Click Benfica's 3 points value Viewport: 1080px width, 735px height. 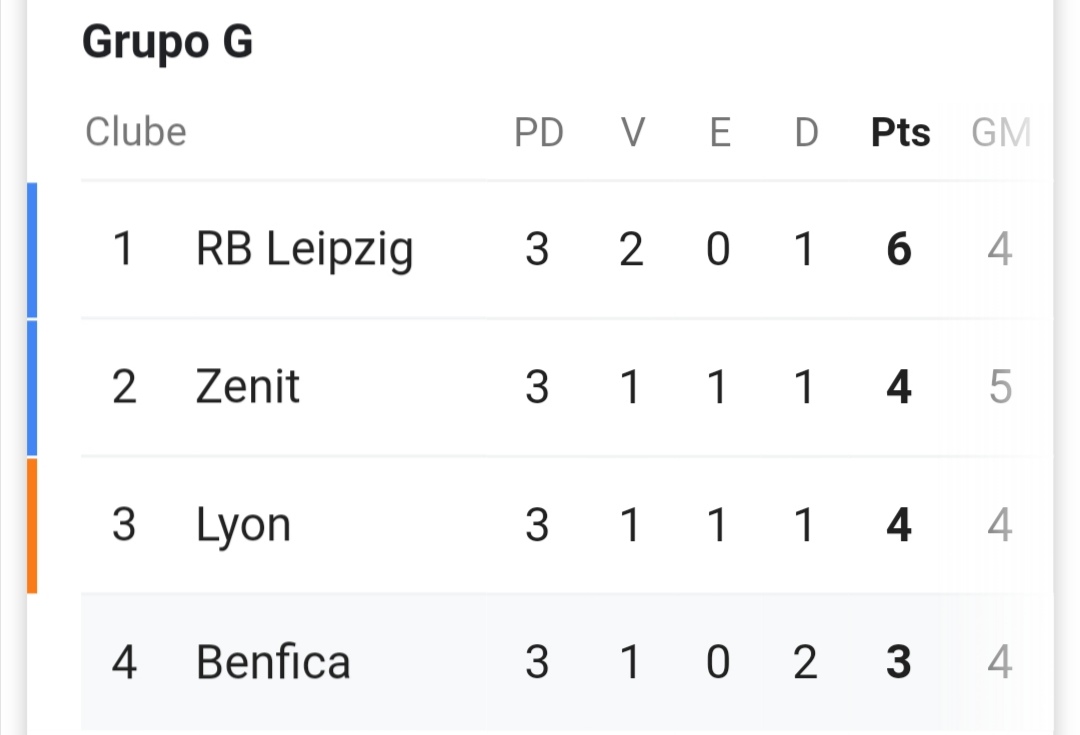coord(899,662)
